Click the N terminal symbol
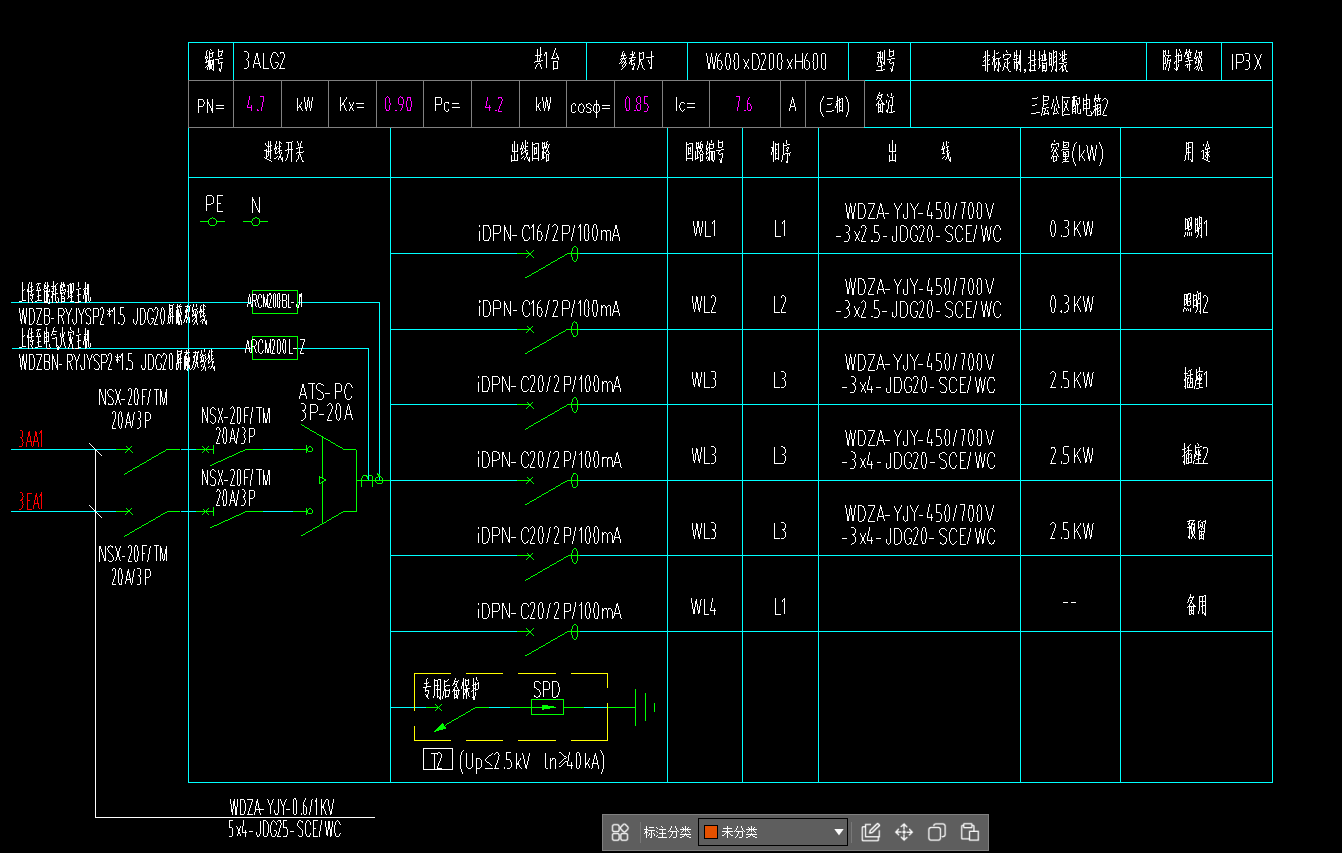Screen dimensions: 1342x853 click(x=255, y=221)
